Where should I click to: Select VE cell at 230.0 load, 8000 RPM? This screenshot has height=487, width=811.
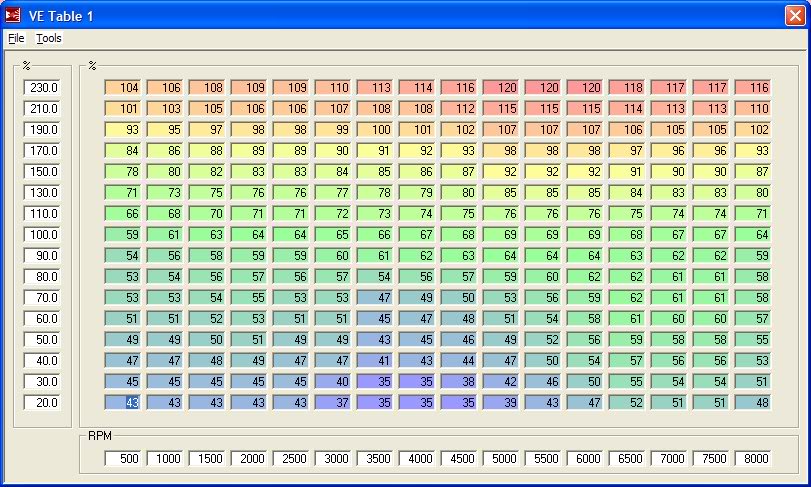754,87
